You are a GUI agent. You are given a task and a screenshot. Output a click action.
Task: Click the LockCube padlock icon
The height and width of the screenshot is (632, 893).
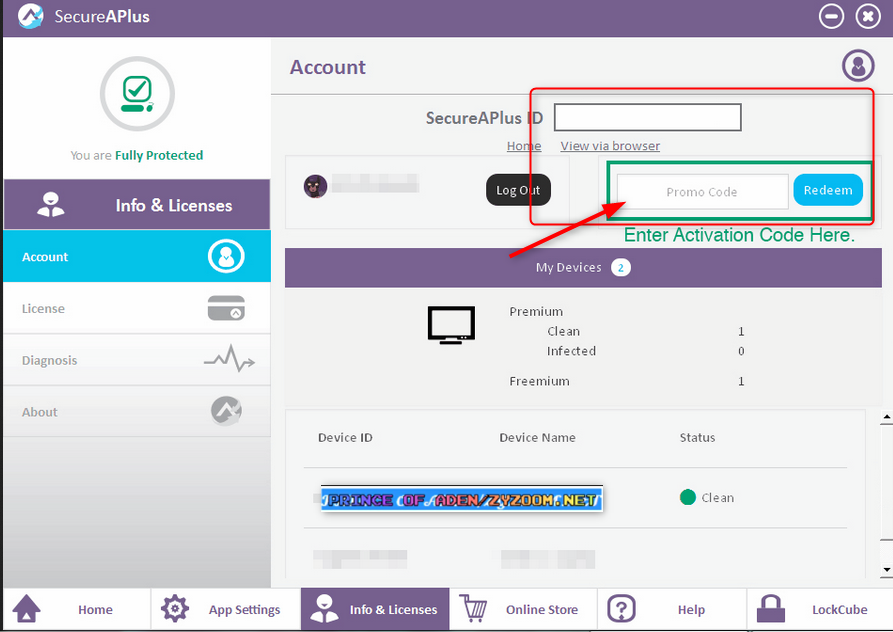770,609
